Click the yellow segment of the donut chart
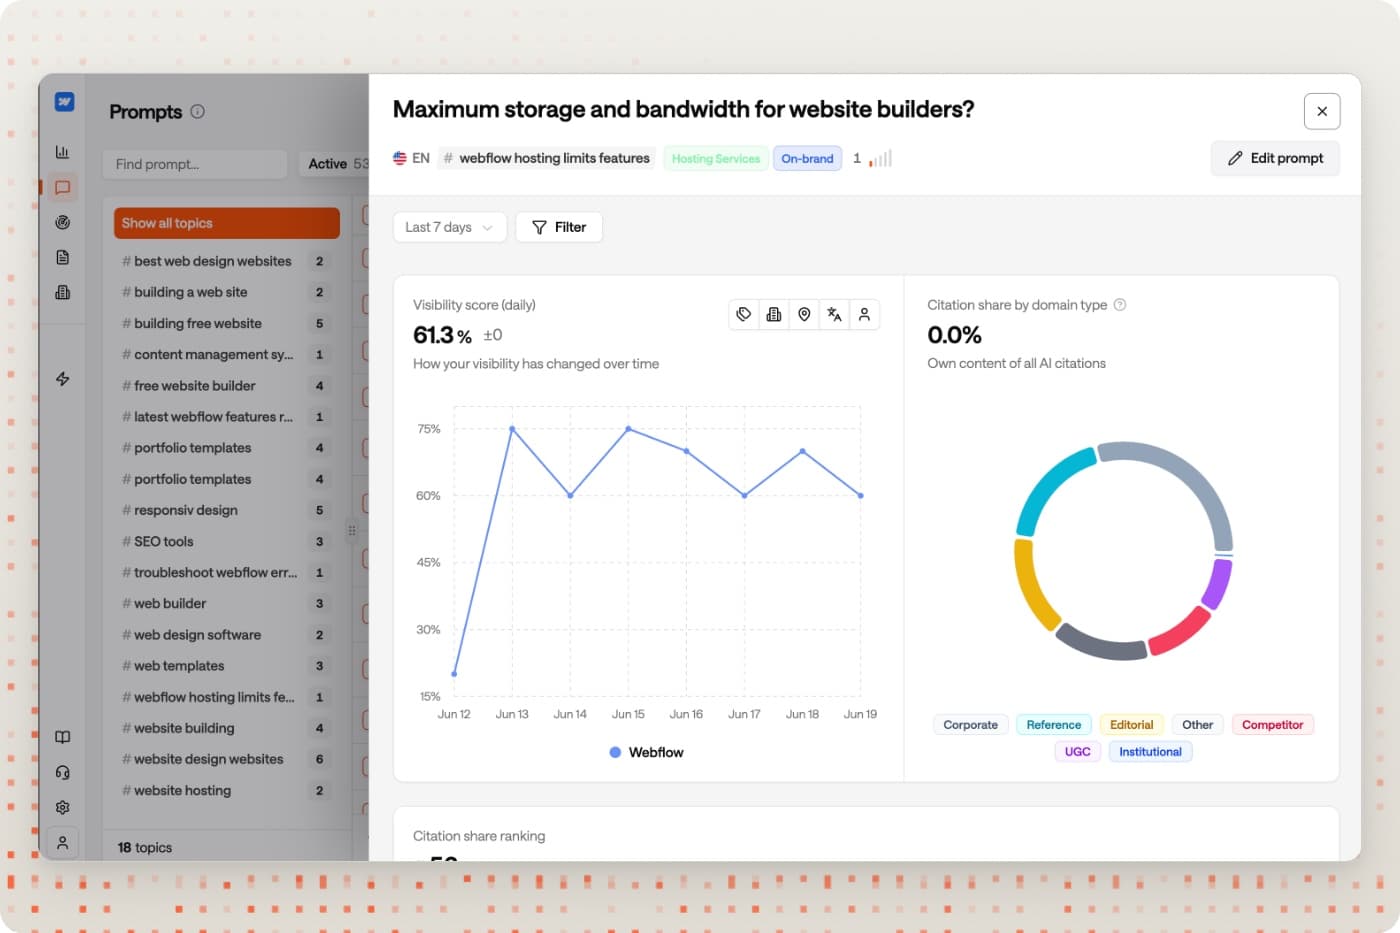1400x933 pixels. [x=1030, y=590]
